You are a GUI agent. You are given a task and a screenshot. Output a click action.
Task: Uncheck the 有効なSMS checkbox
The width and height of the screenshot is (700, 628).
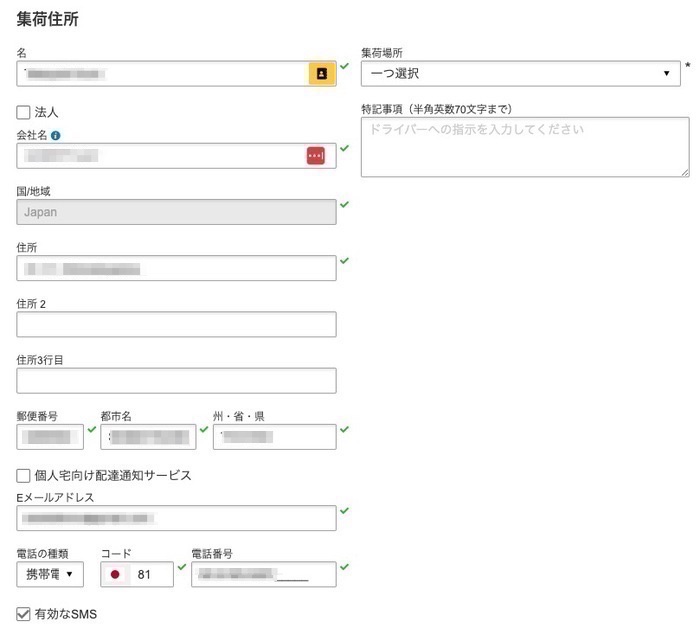[24, 614]
